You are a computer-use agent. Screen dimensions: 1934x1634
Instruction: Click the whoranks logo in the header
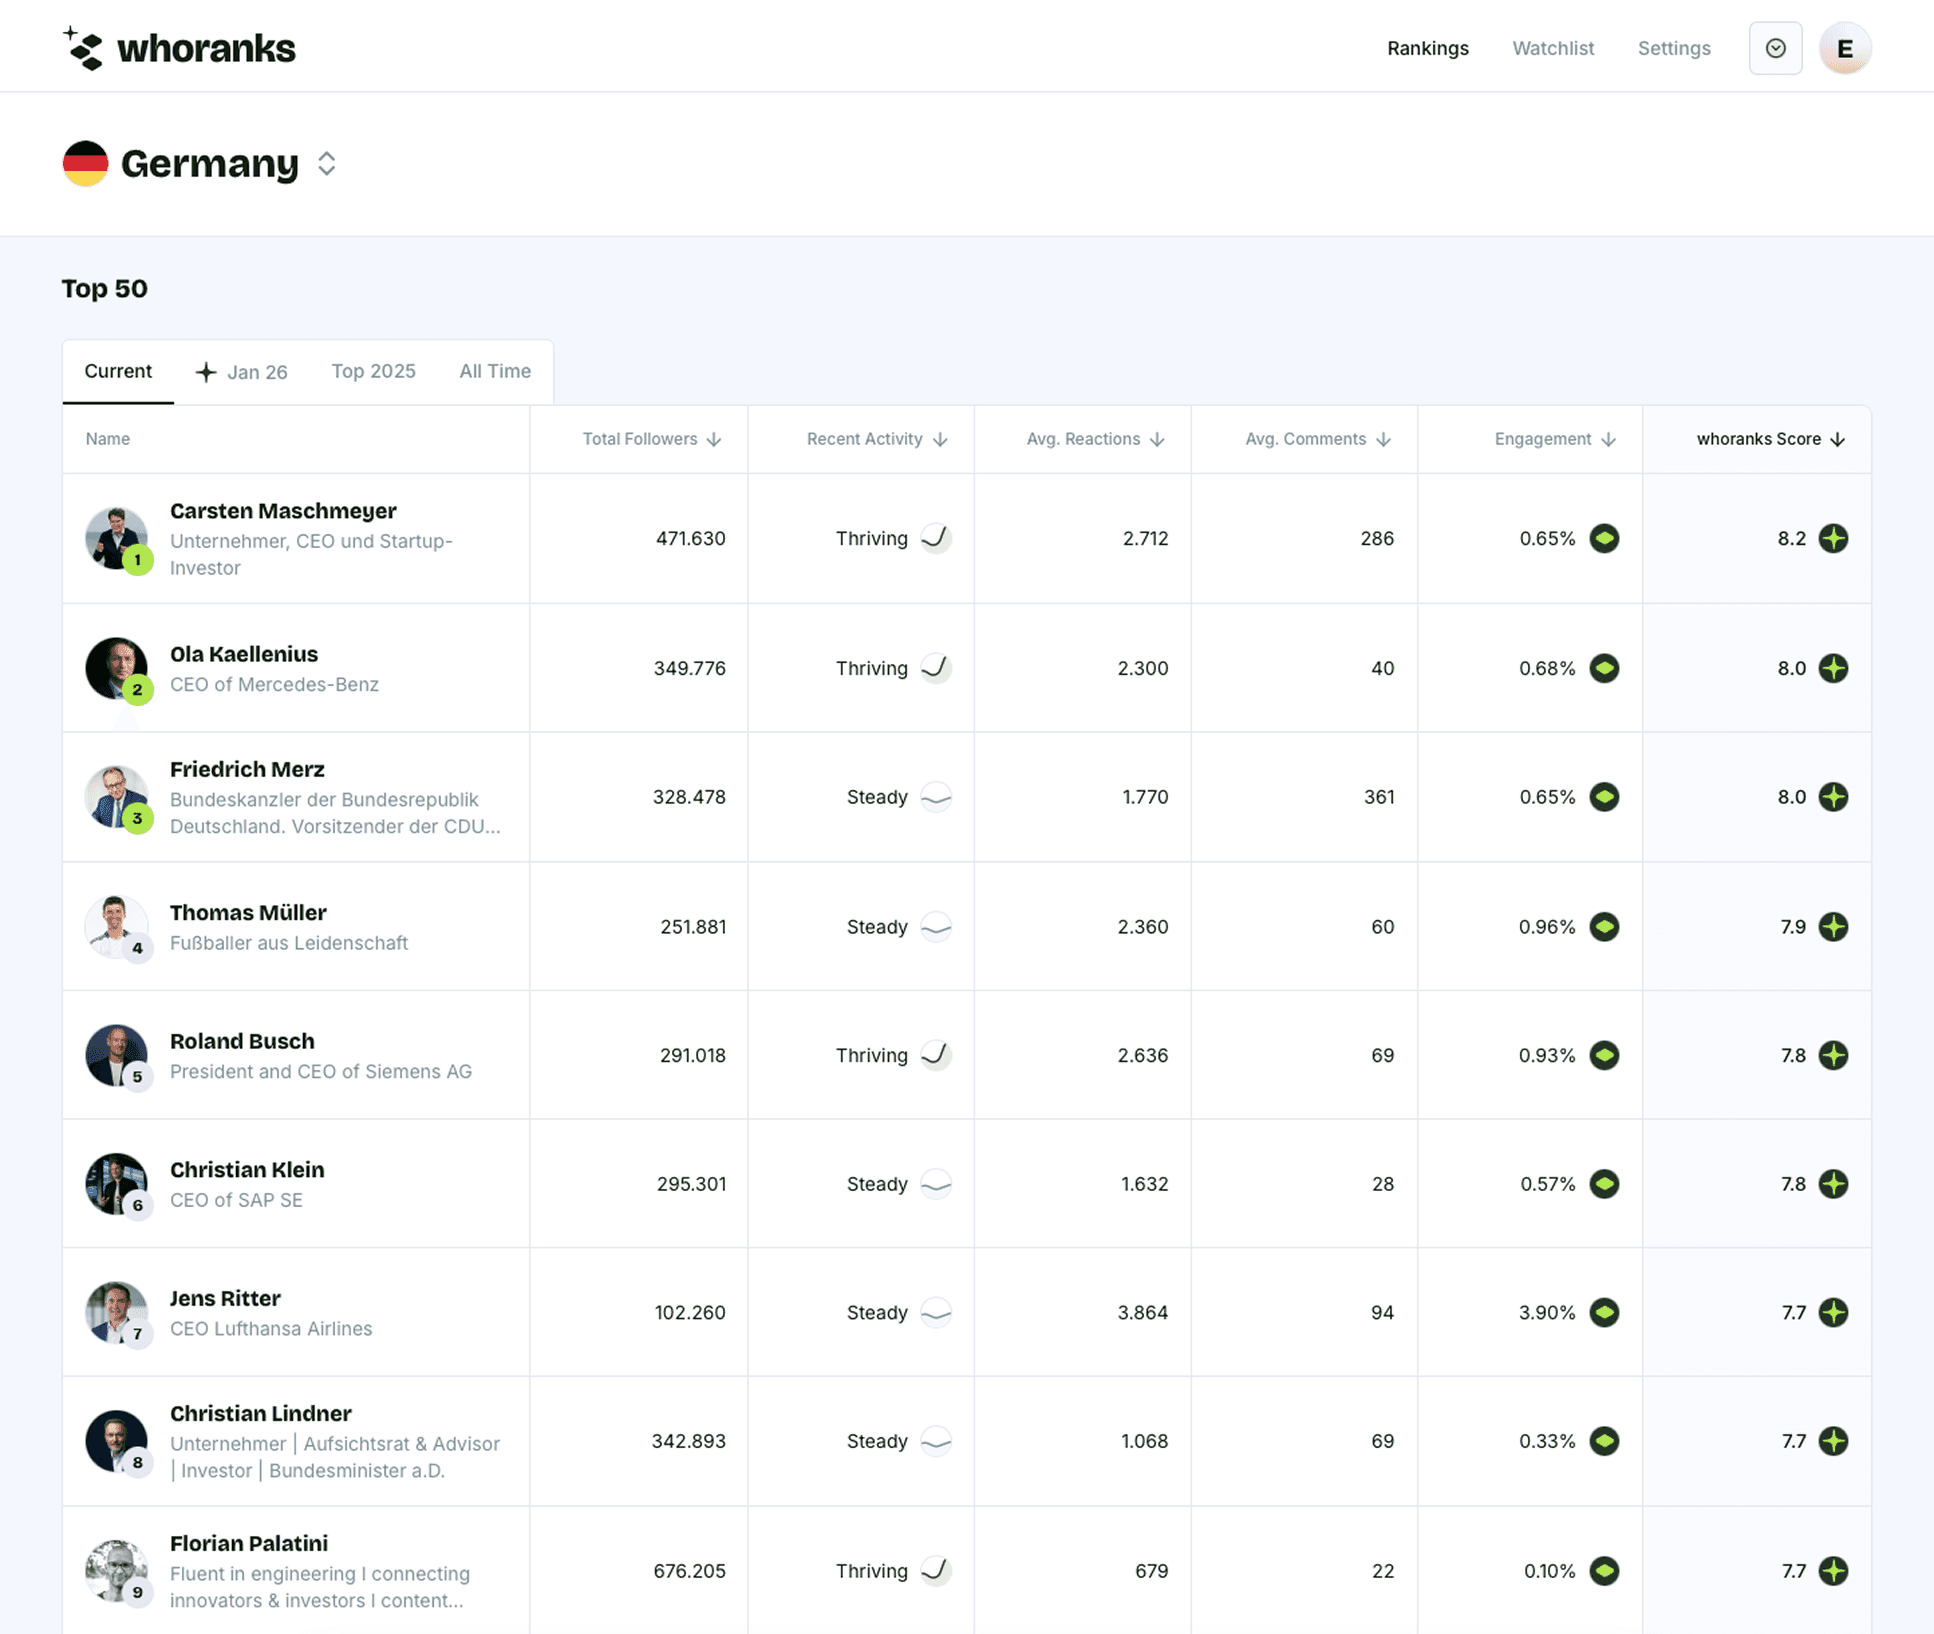click(x=180, y=47)
